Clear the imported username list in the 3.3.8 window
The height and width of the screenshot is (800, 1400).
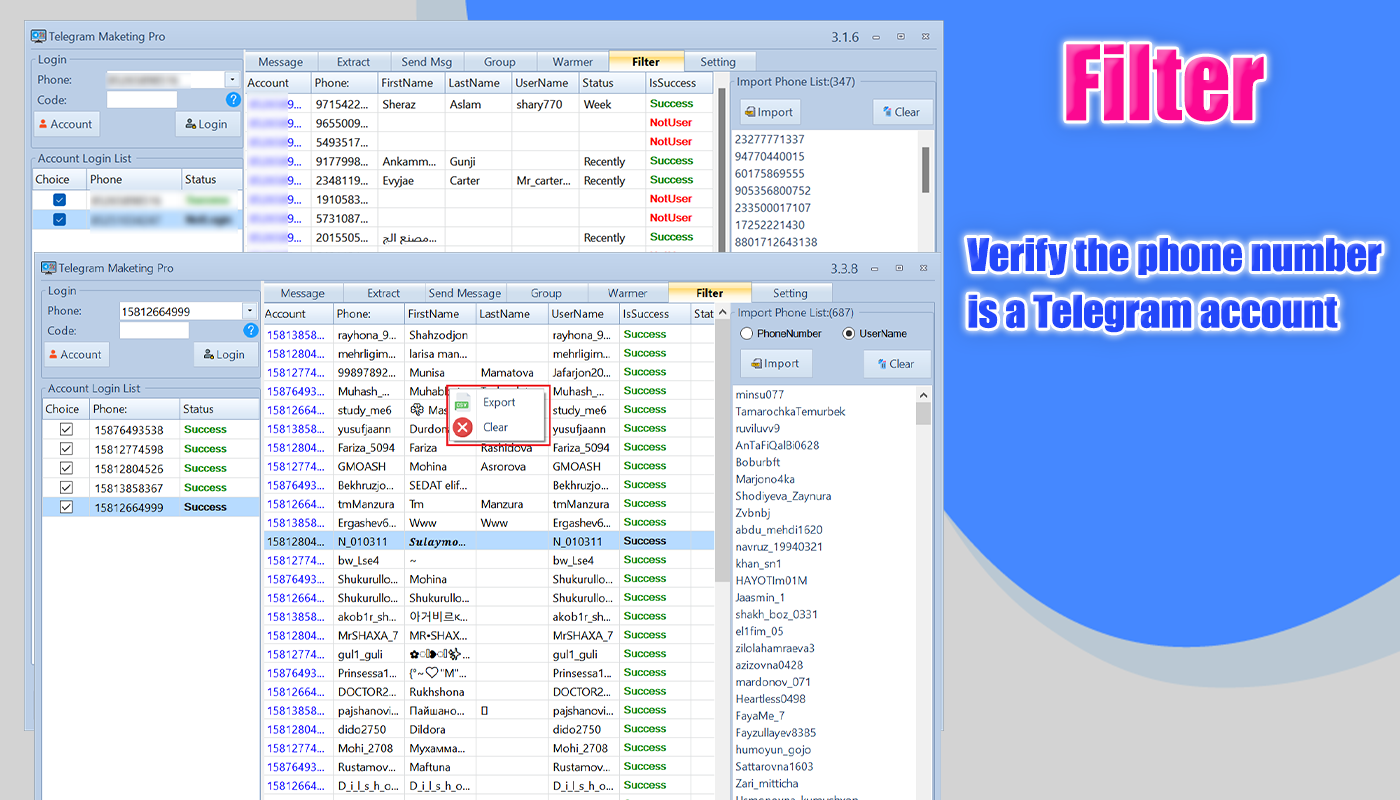896,364
